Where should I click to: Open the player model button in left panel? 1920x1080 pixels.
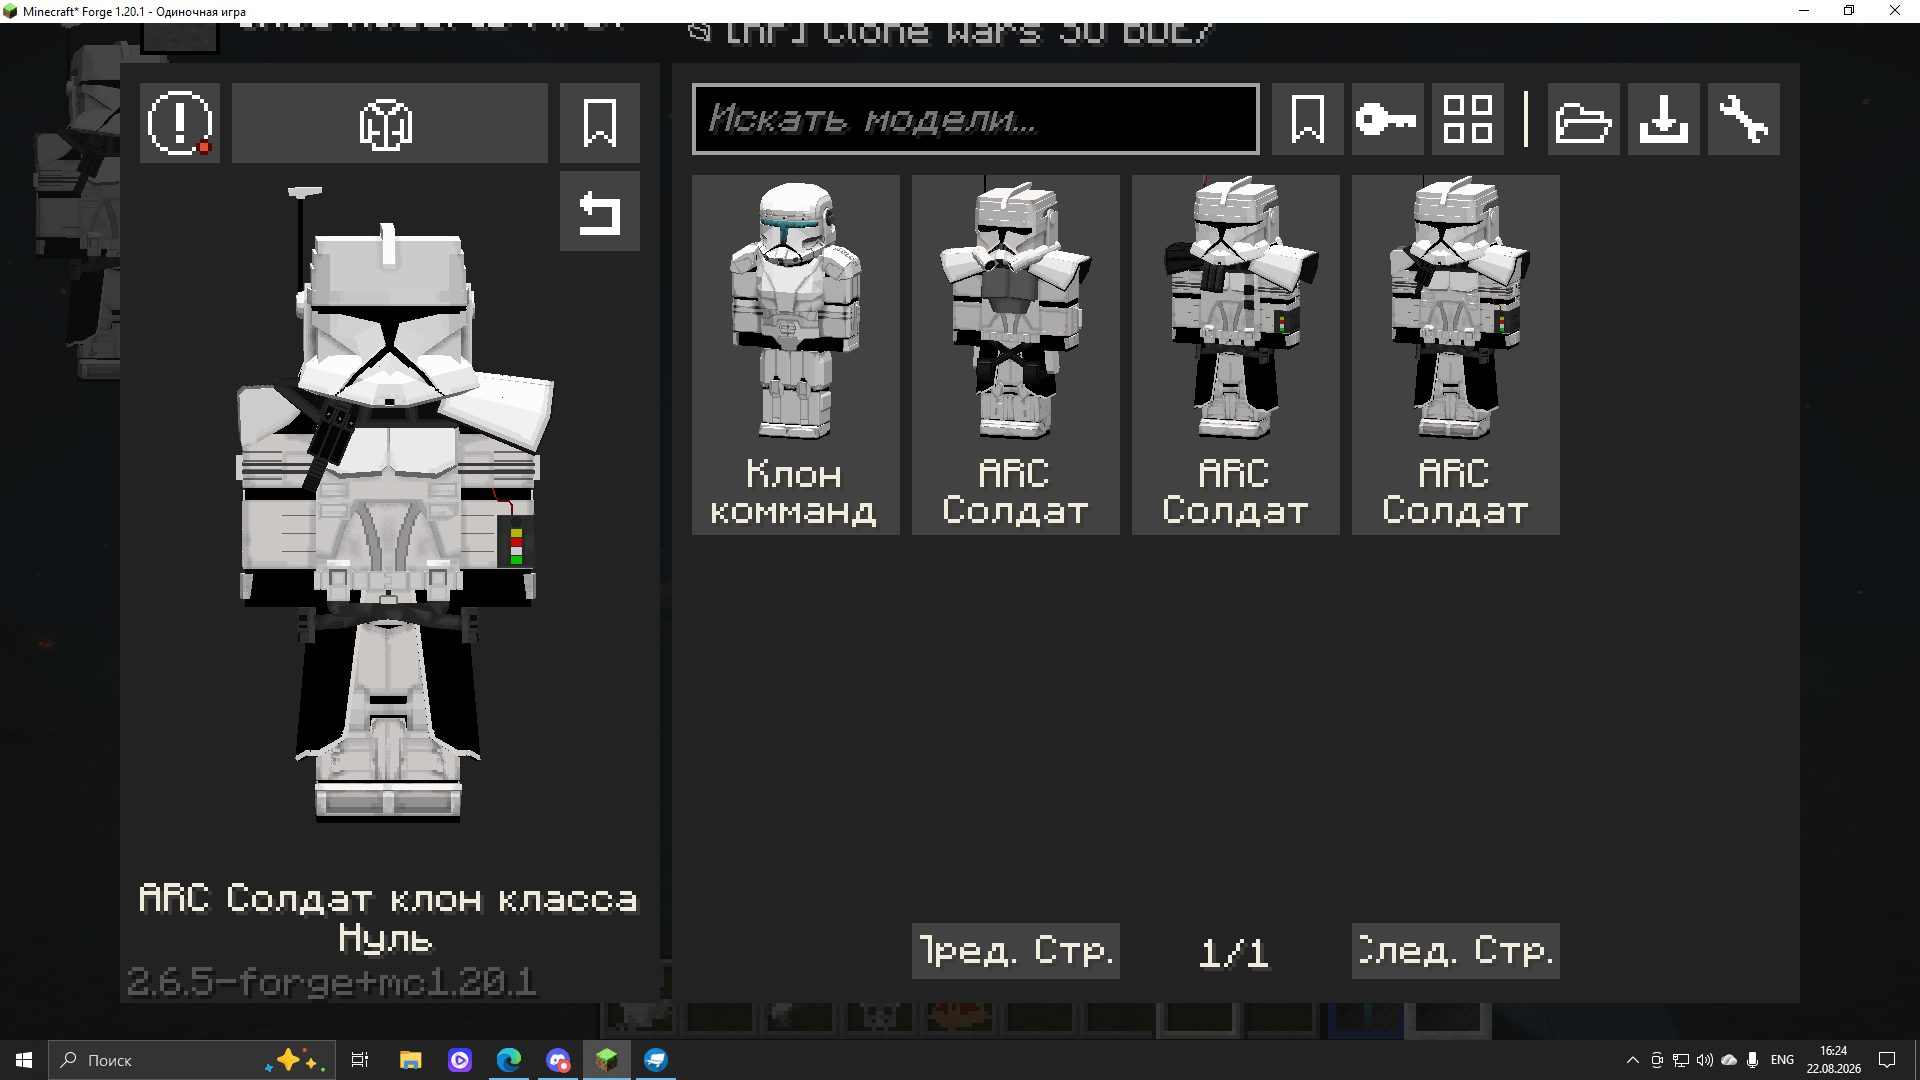pyautogui.click(x=389, y=123)
